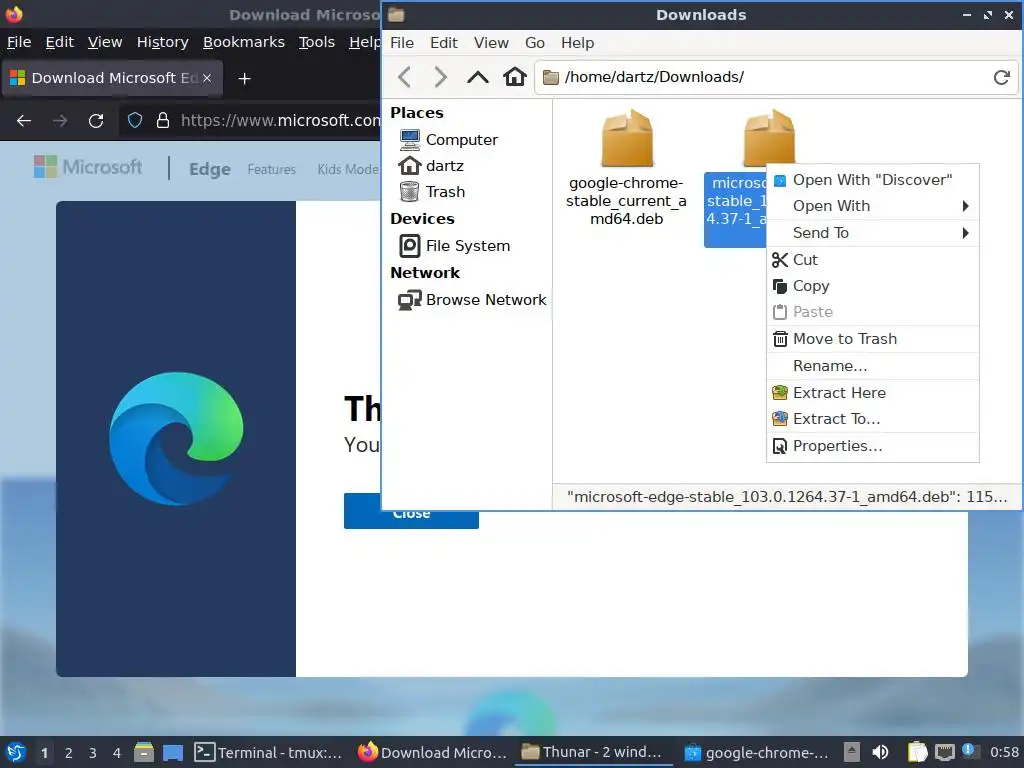Select the microsoft-edge-stable deb package icon
This screenshot has width=1024, height=768.
[x=769, y=137]
